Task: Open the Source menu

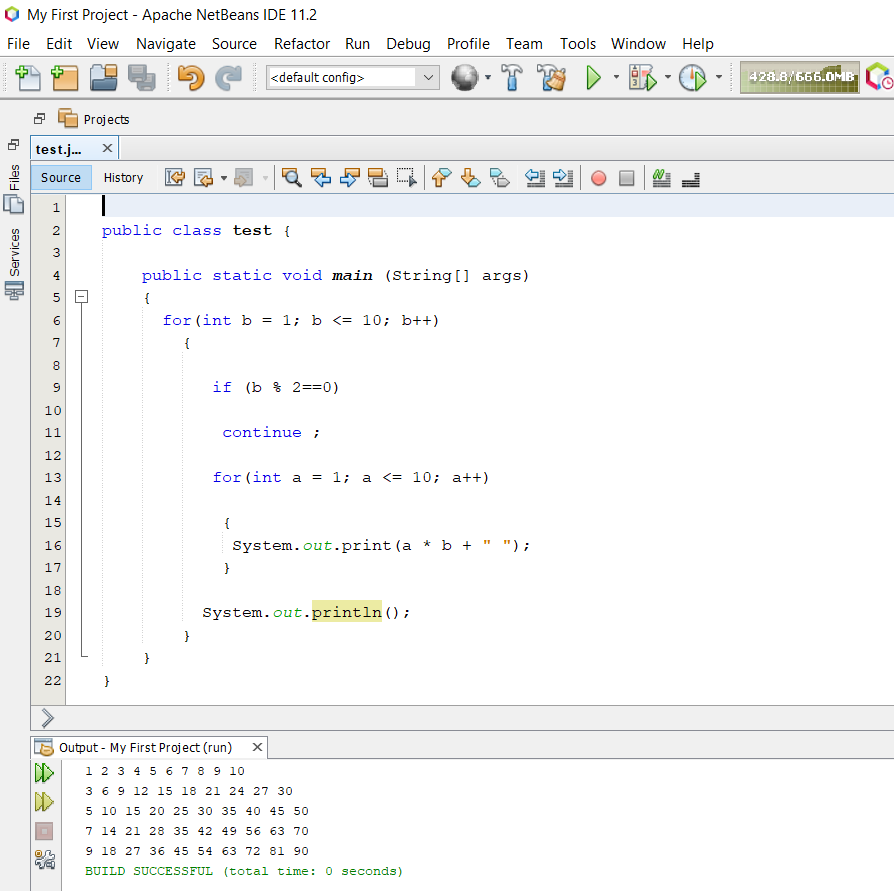Action: (234, 44)
